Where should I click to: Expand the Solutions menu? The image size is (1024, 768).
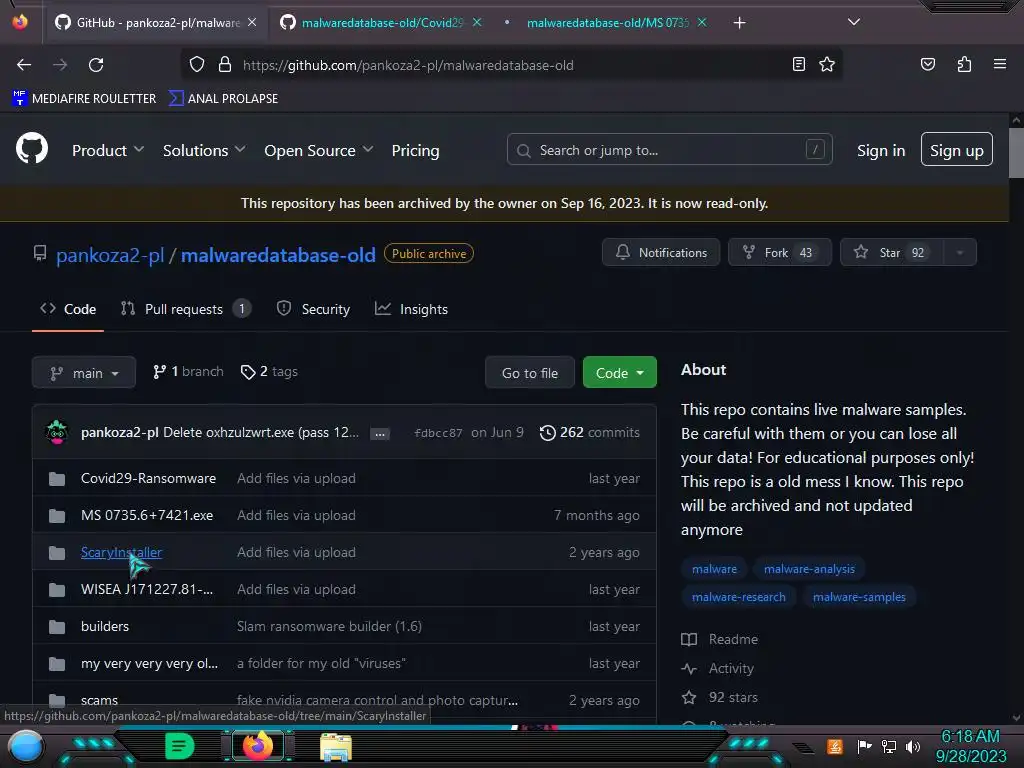(204, 150)
